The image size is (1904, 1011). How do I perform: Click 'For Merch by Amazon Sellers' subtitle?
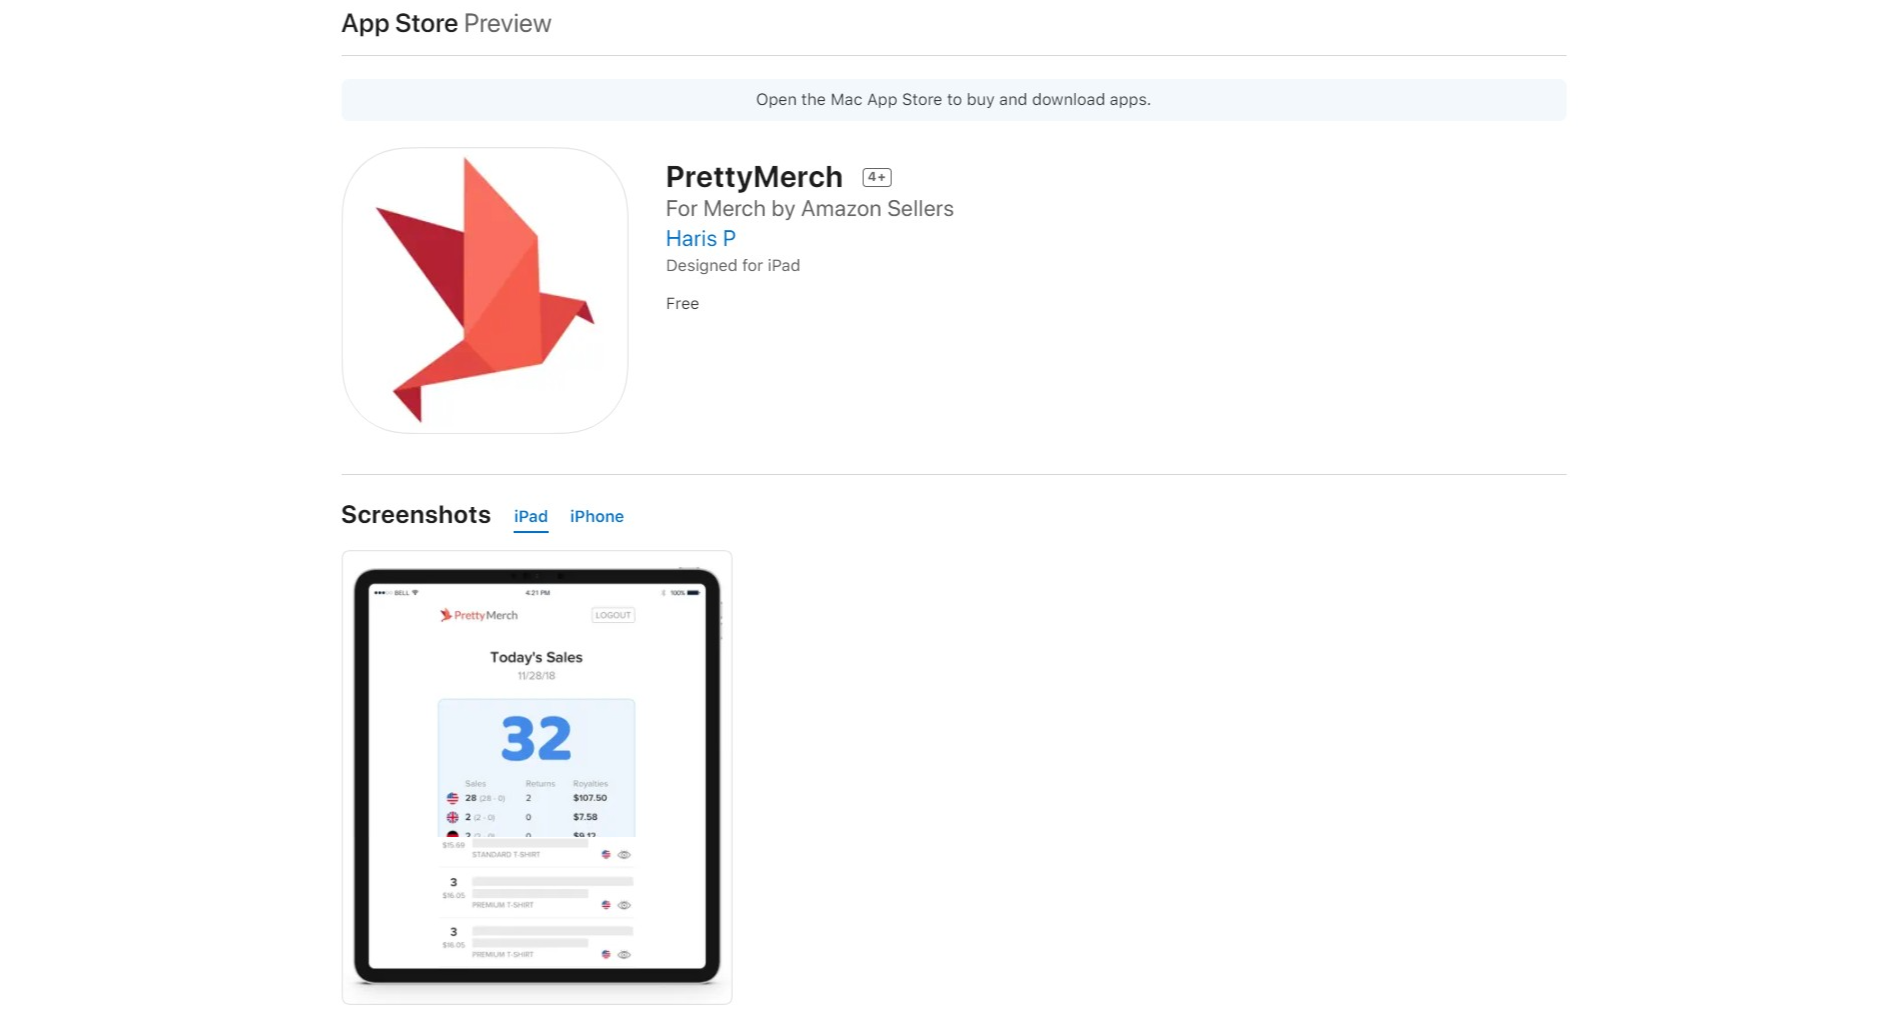coord(810,208)
